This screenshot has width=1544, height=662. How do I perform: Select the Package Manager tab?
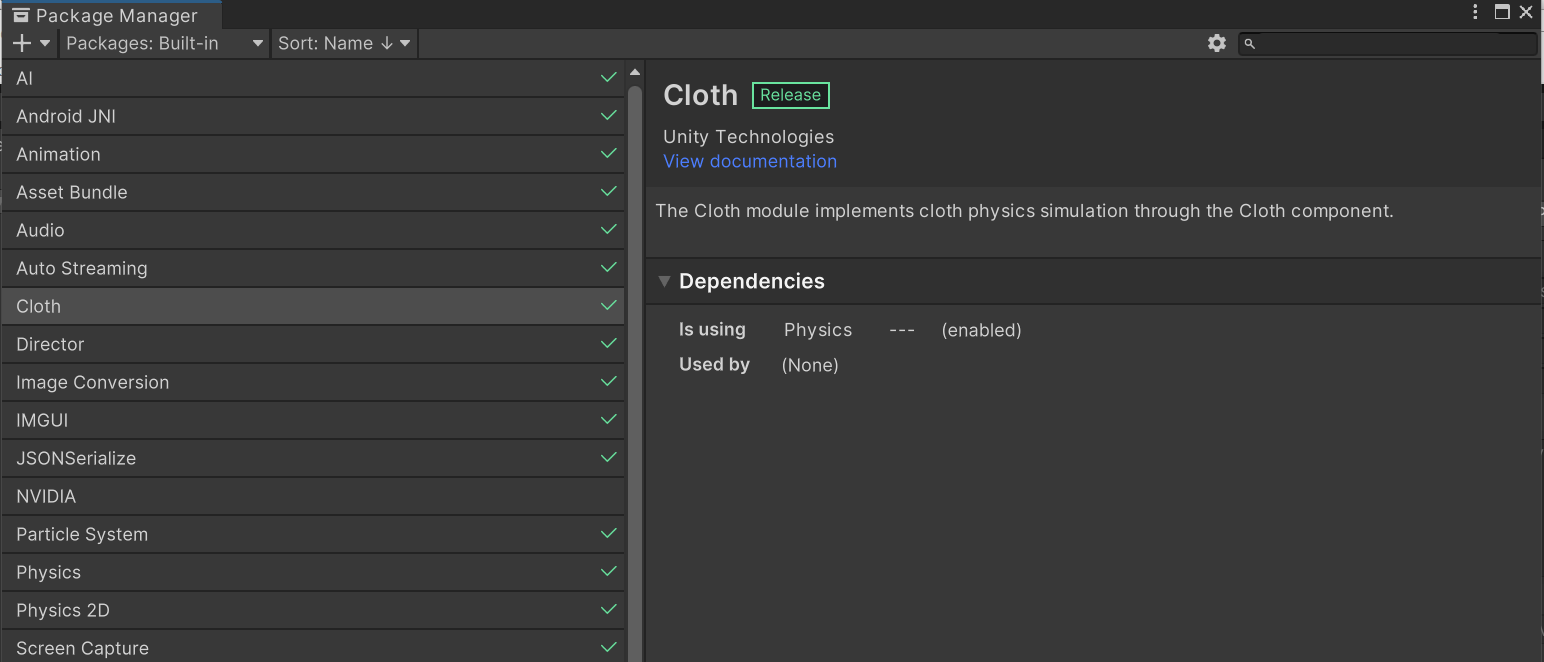click(116, 15)
